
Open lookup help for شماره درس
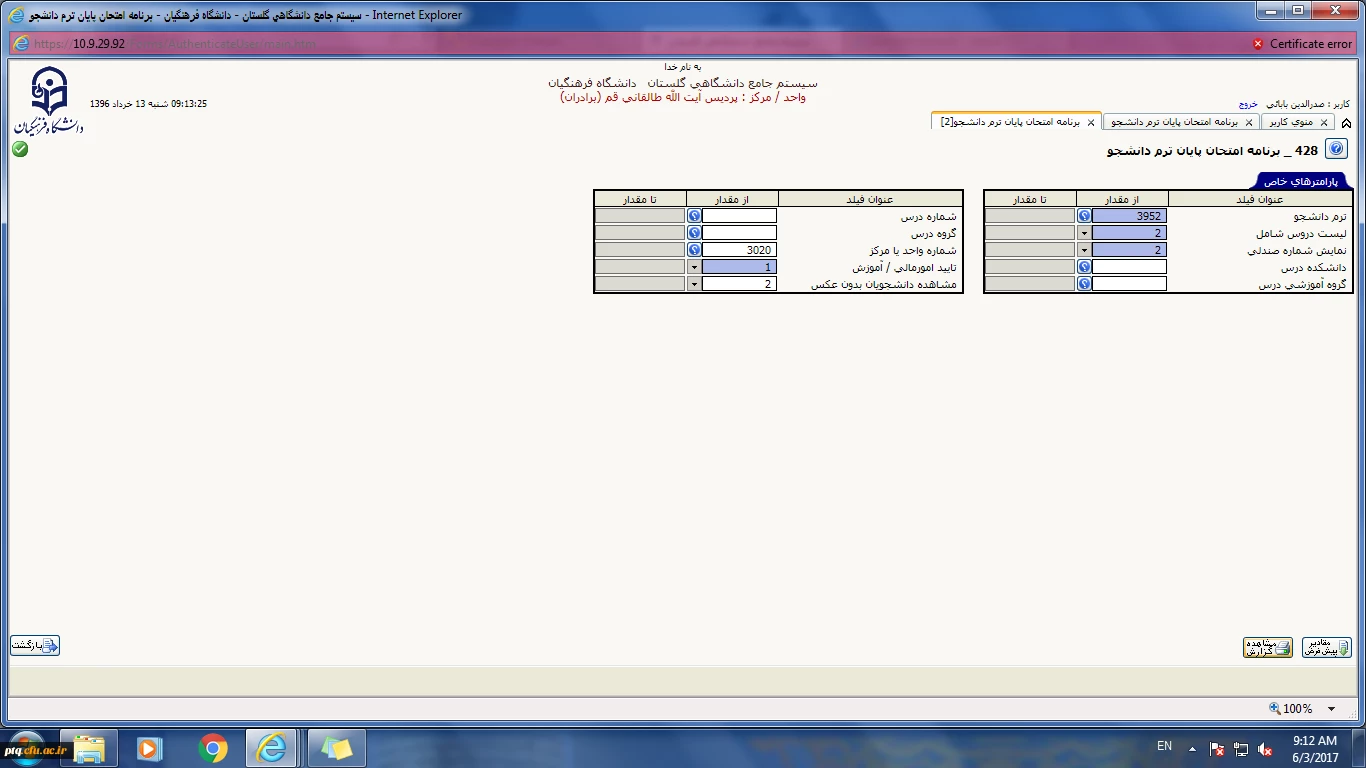pos(694,216)
